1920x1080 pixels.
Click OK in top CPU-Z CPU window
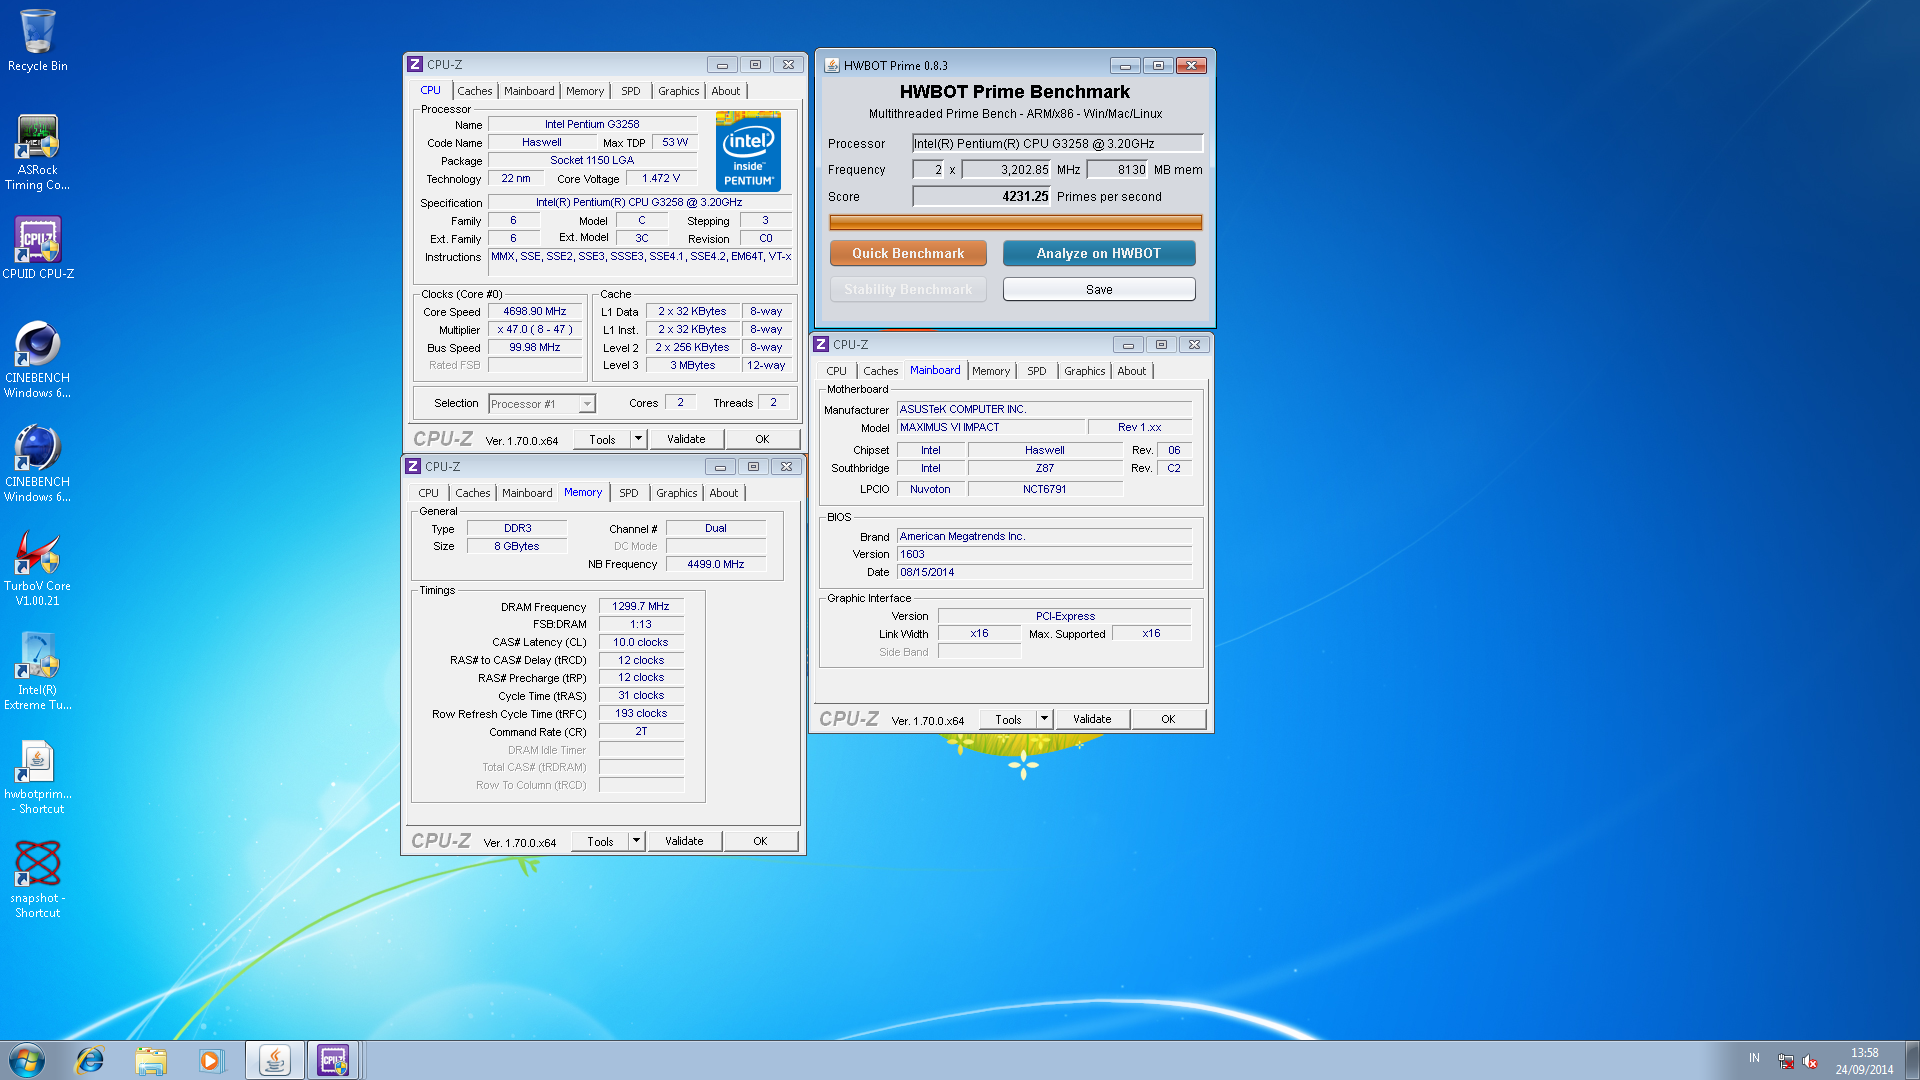pos(762,439)
